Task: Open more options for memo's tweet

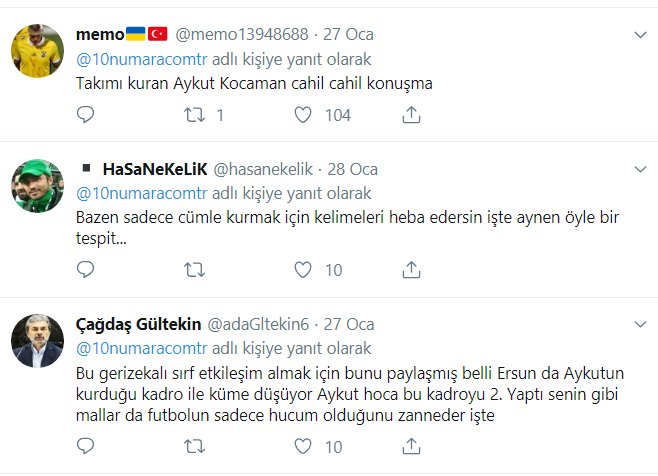Action: [640, 35]
